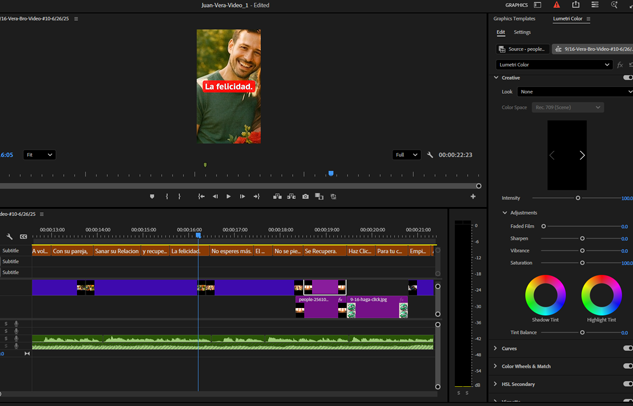Image resolution: width=633 pixels, height=406 pixels.
Task: Open the Fit zoom level dropdown
Action: pyautogui.click(x=39, y=155)
